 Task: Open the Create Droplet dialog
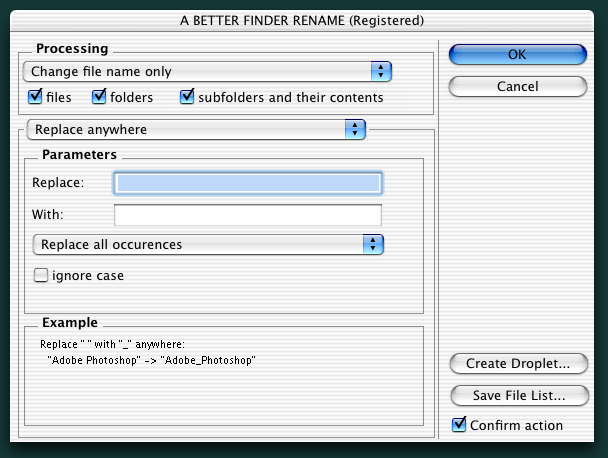pos(519,363)
